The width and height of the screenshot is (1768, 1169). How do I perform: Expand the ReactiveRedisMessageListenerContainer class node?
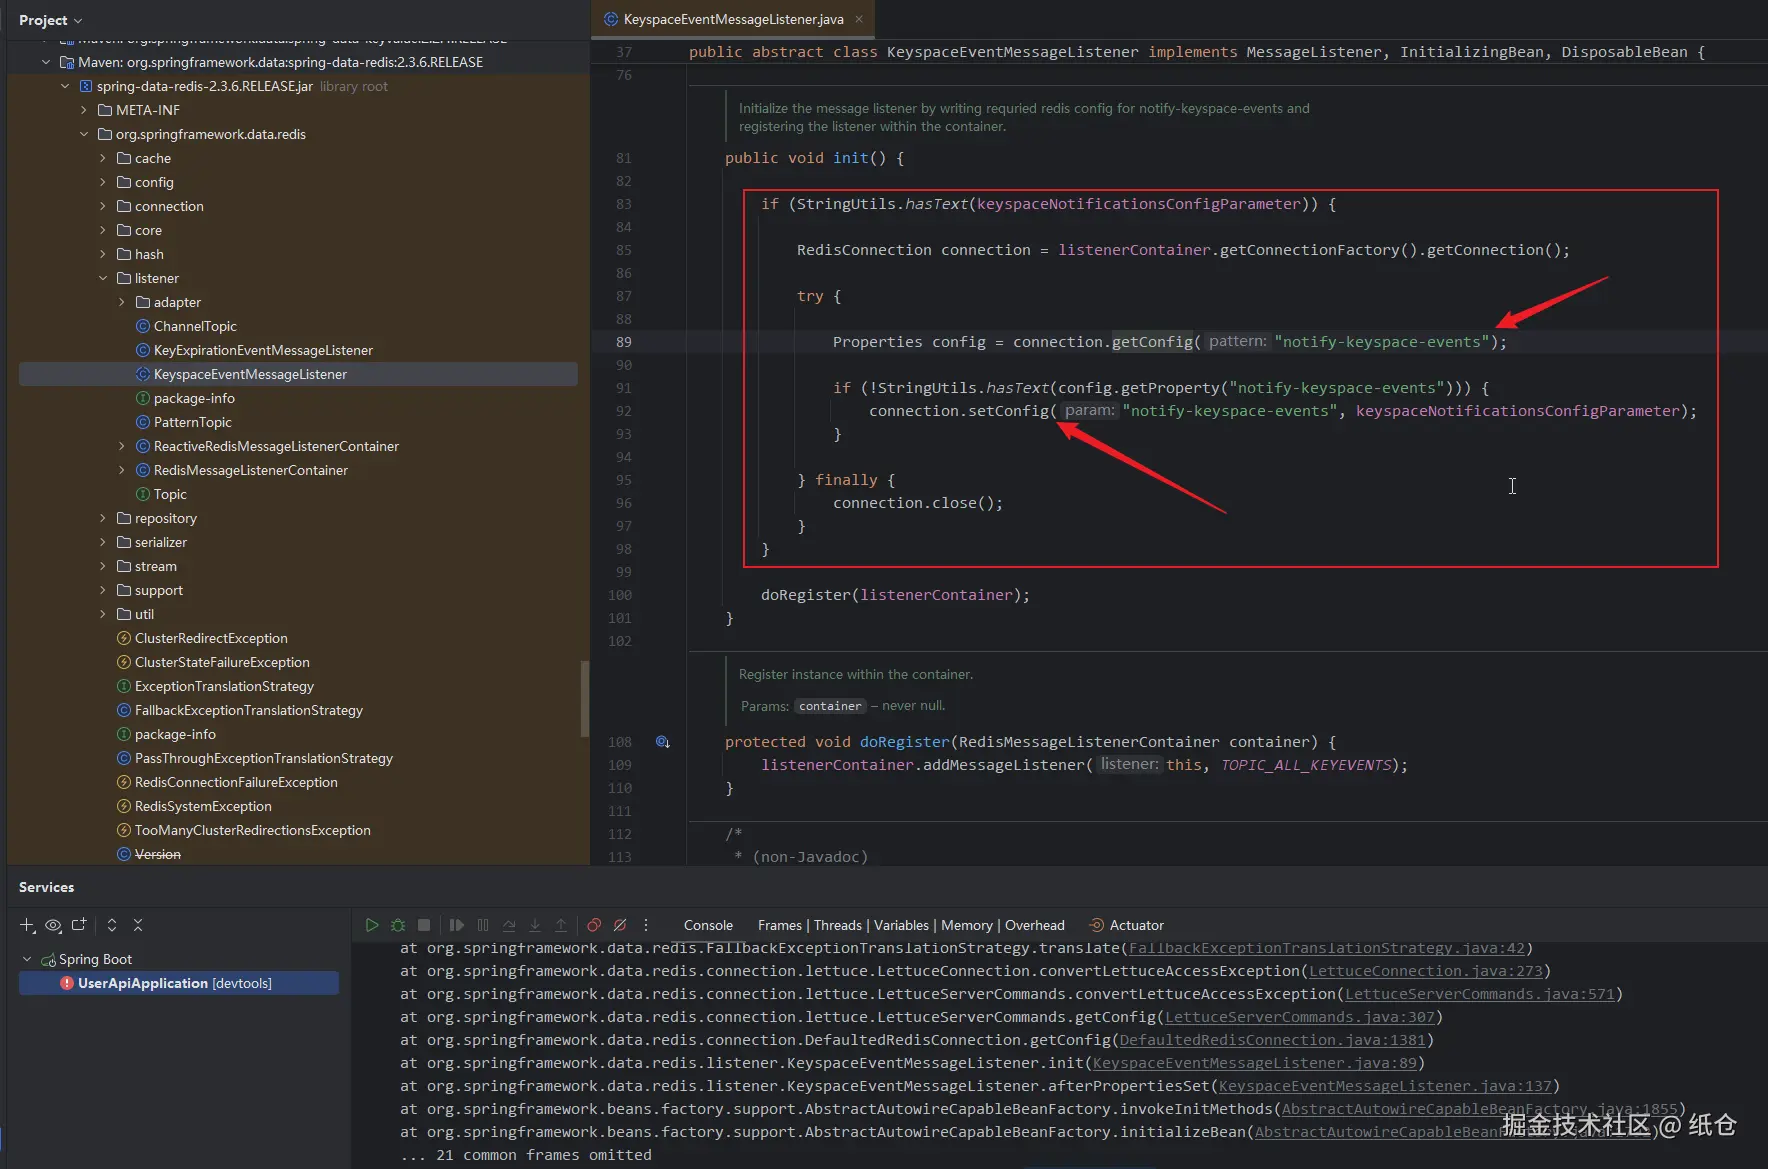(x=122, y=446)
